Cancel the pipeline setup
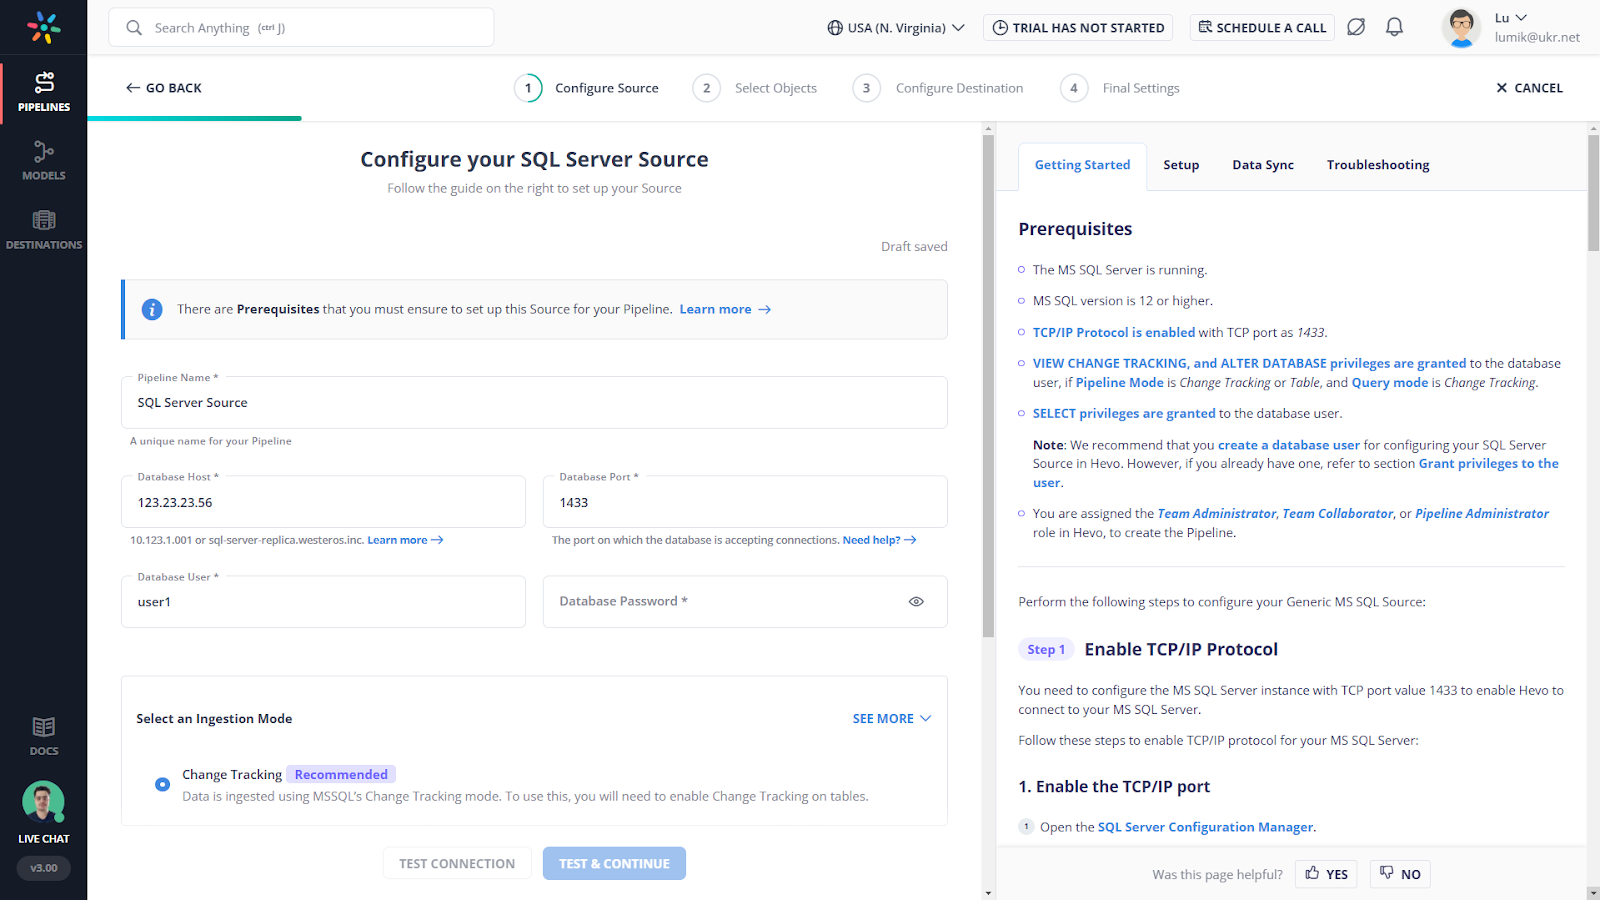The width and height of the screenshot is (1600, 900). [x=1529, y=88]
